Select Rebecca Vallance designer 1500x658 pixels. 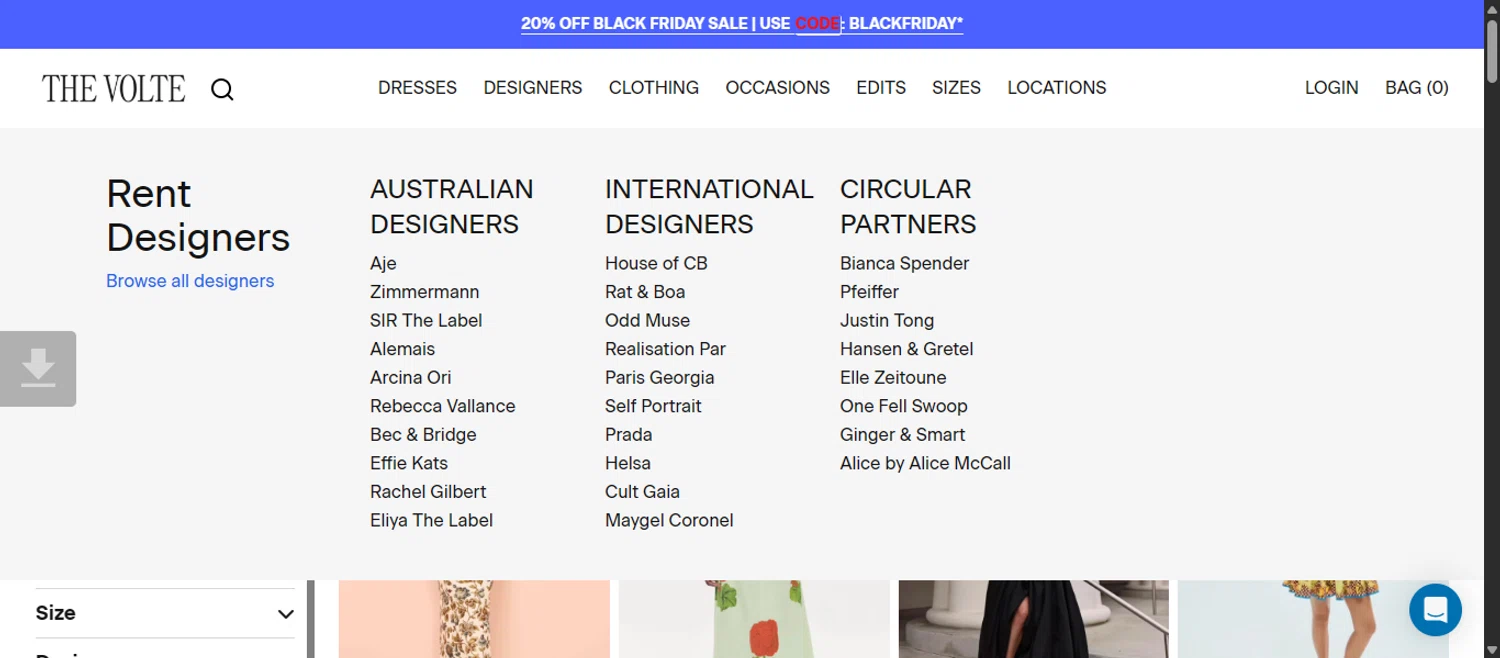click(x=443, y=406)
